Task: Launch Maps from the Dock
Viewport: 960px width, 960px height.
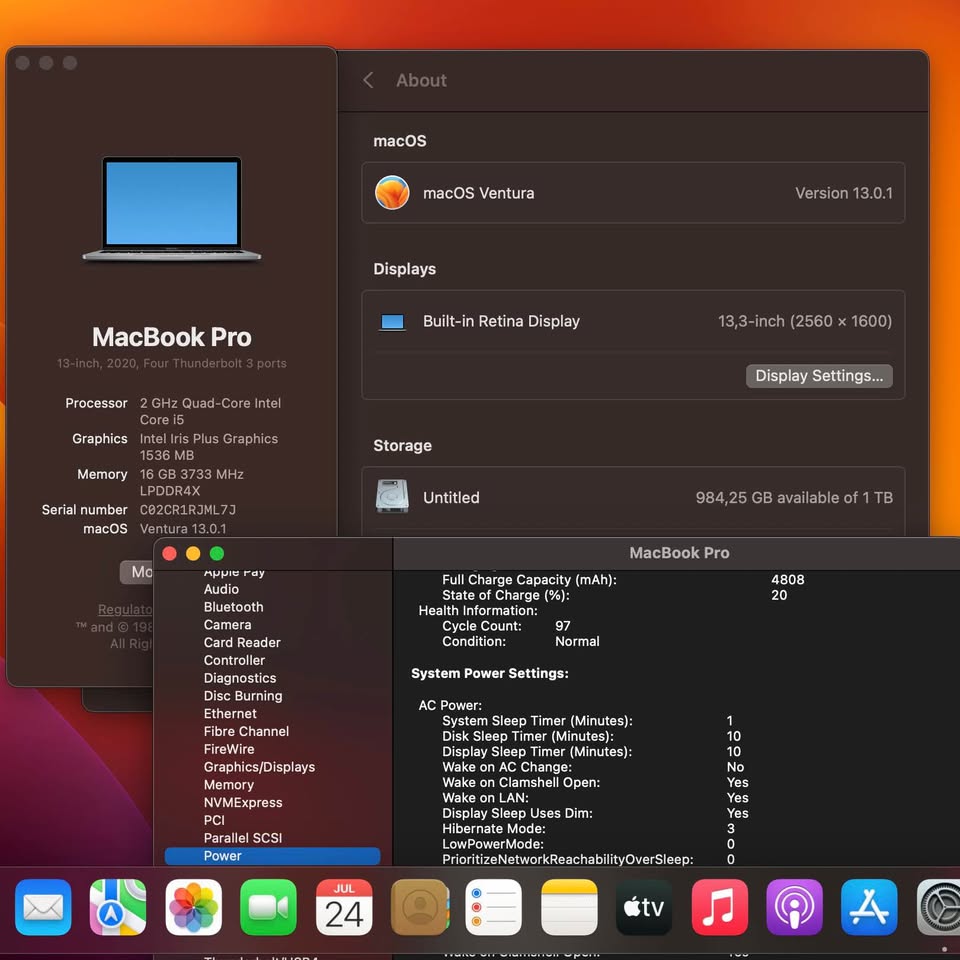Action: [118, 907]
